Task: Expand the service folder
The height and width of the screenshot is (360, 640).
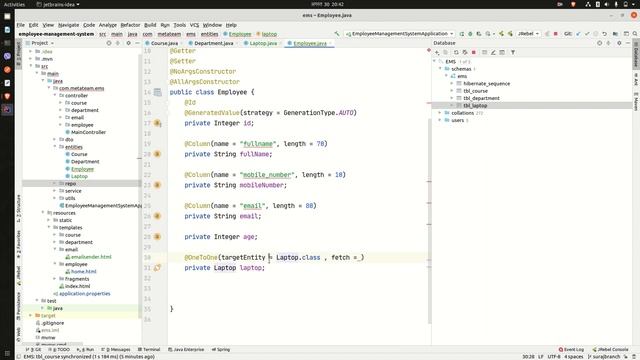Action: coord(55,191)
